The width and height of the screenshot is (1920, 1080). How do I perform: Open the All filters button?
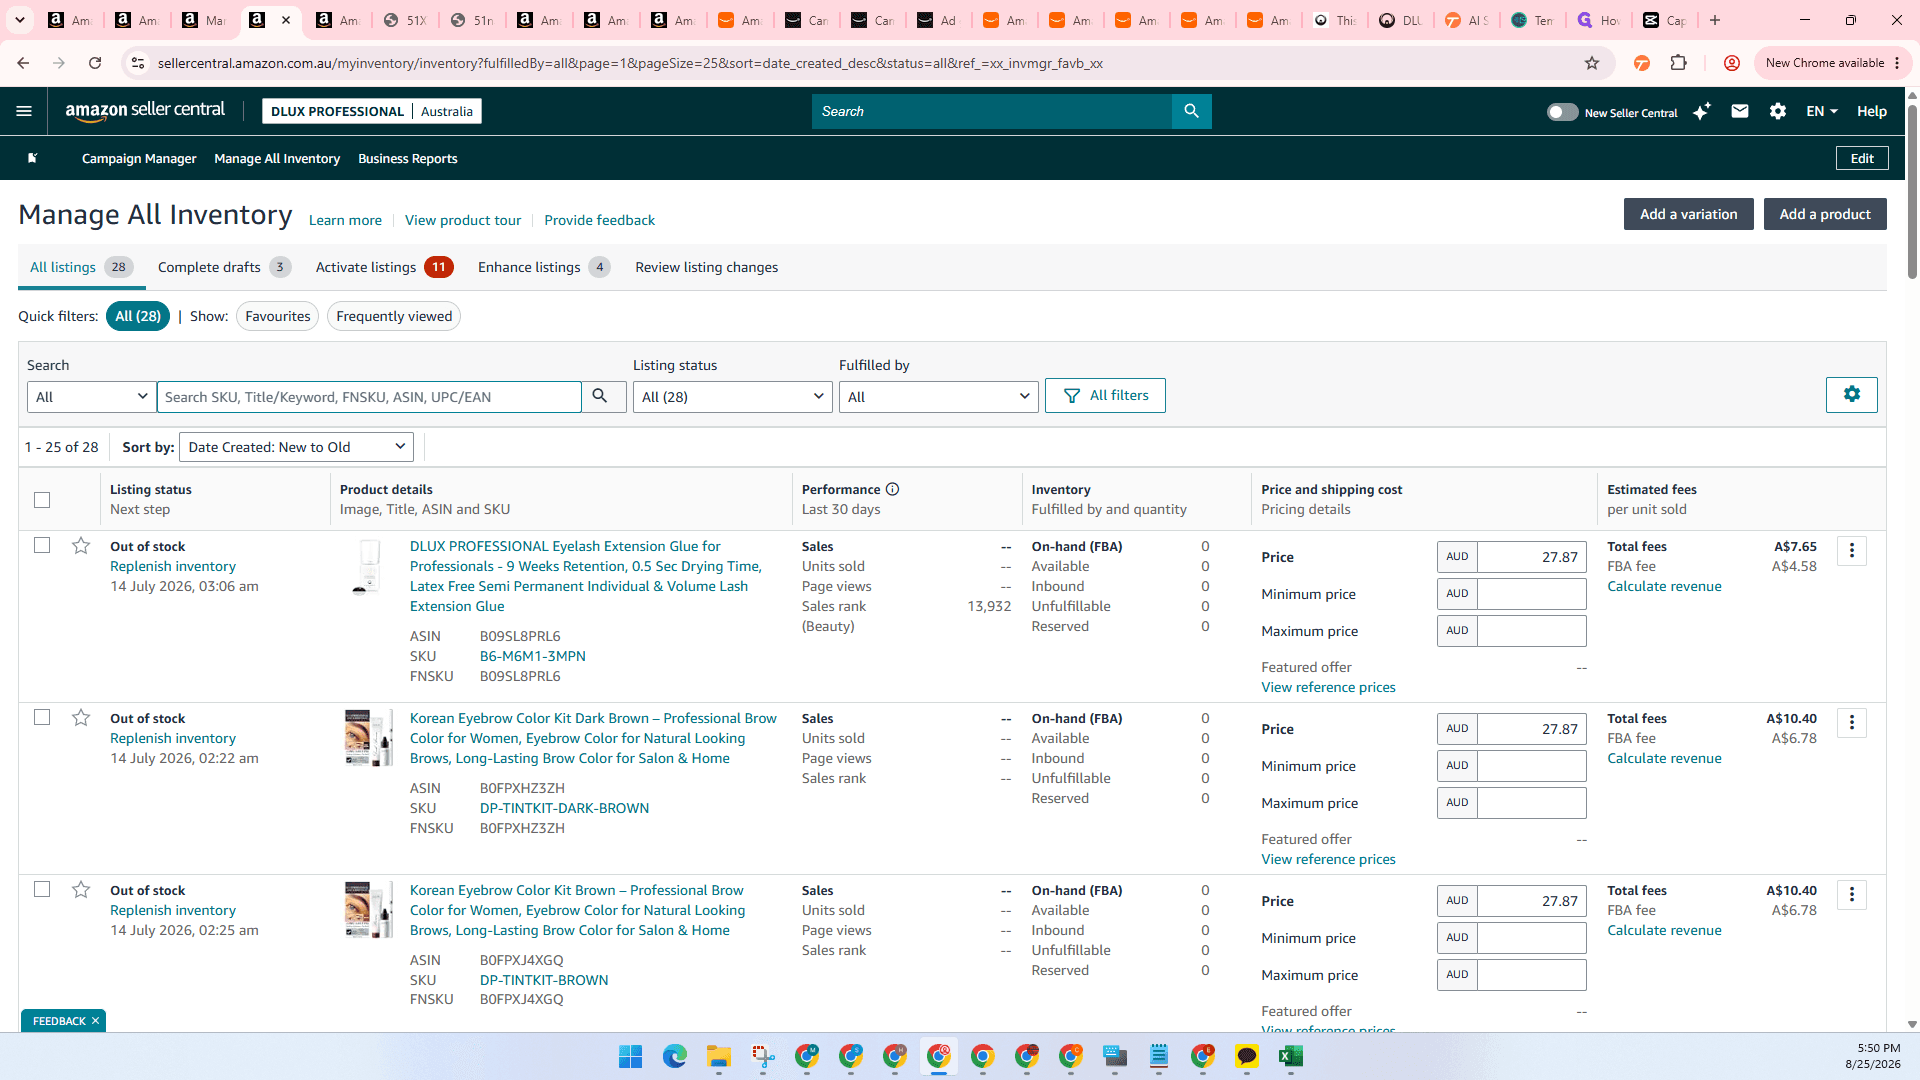click(1105, 395)
